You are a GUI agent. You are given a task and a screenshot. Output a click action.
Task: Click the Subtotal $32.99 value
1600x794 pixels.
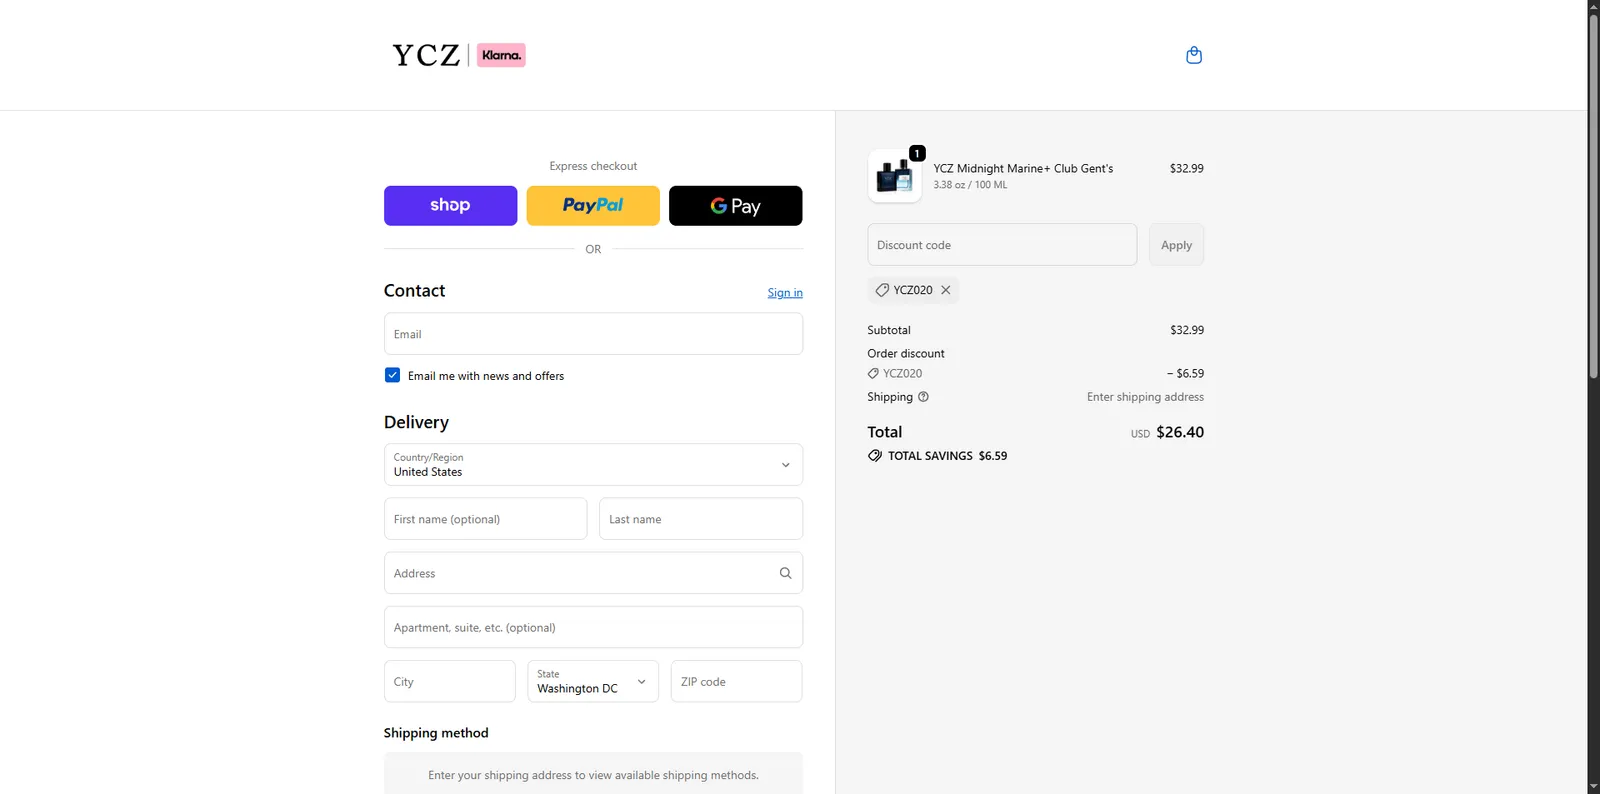click(x=1187, y=330)
